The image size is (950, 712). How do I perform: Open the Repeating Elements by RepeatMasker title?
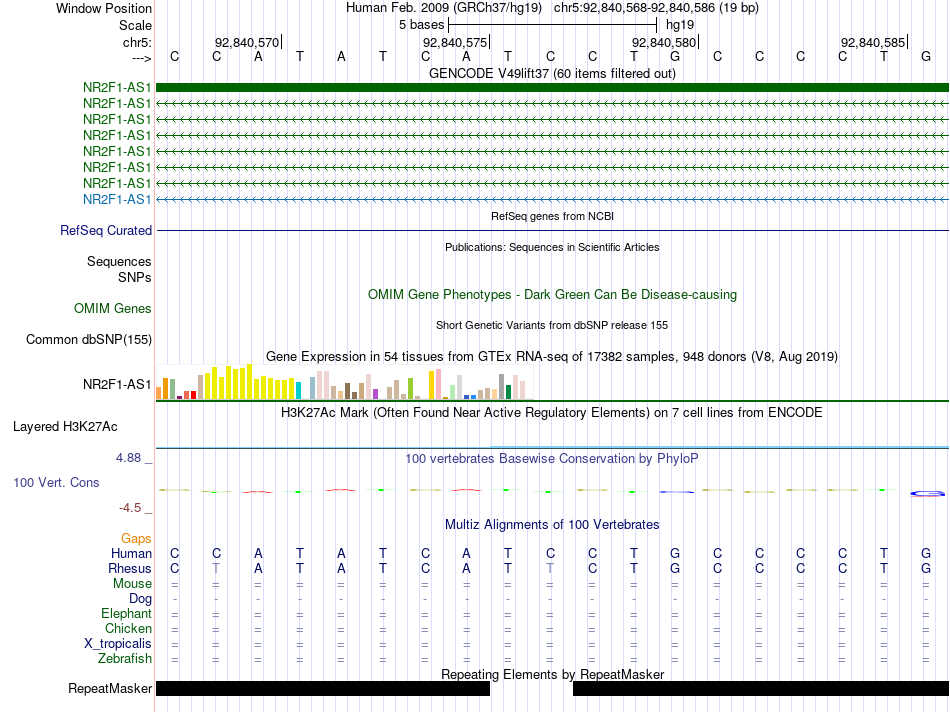click(x=552, y=674)
